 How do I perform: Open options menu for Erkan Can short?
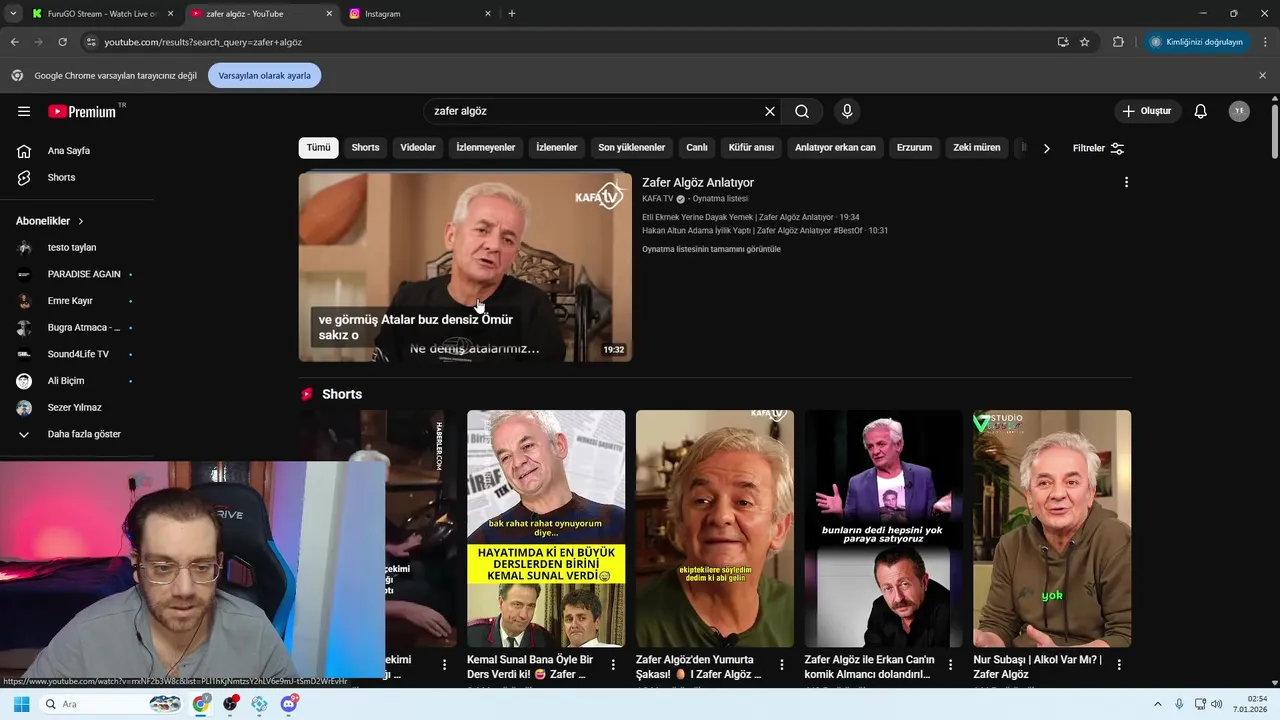click(x=950, y=665)
